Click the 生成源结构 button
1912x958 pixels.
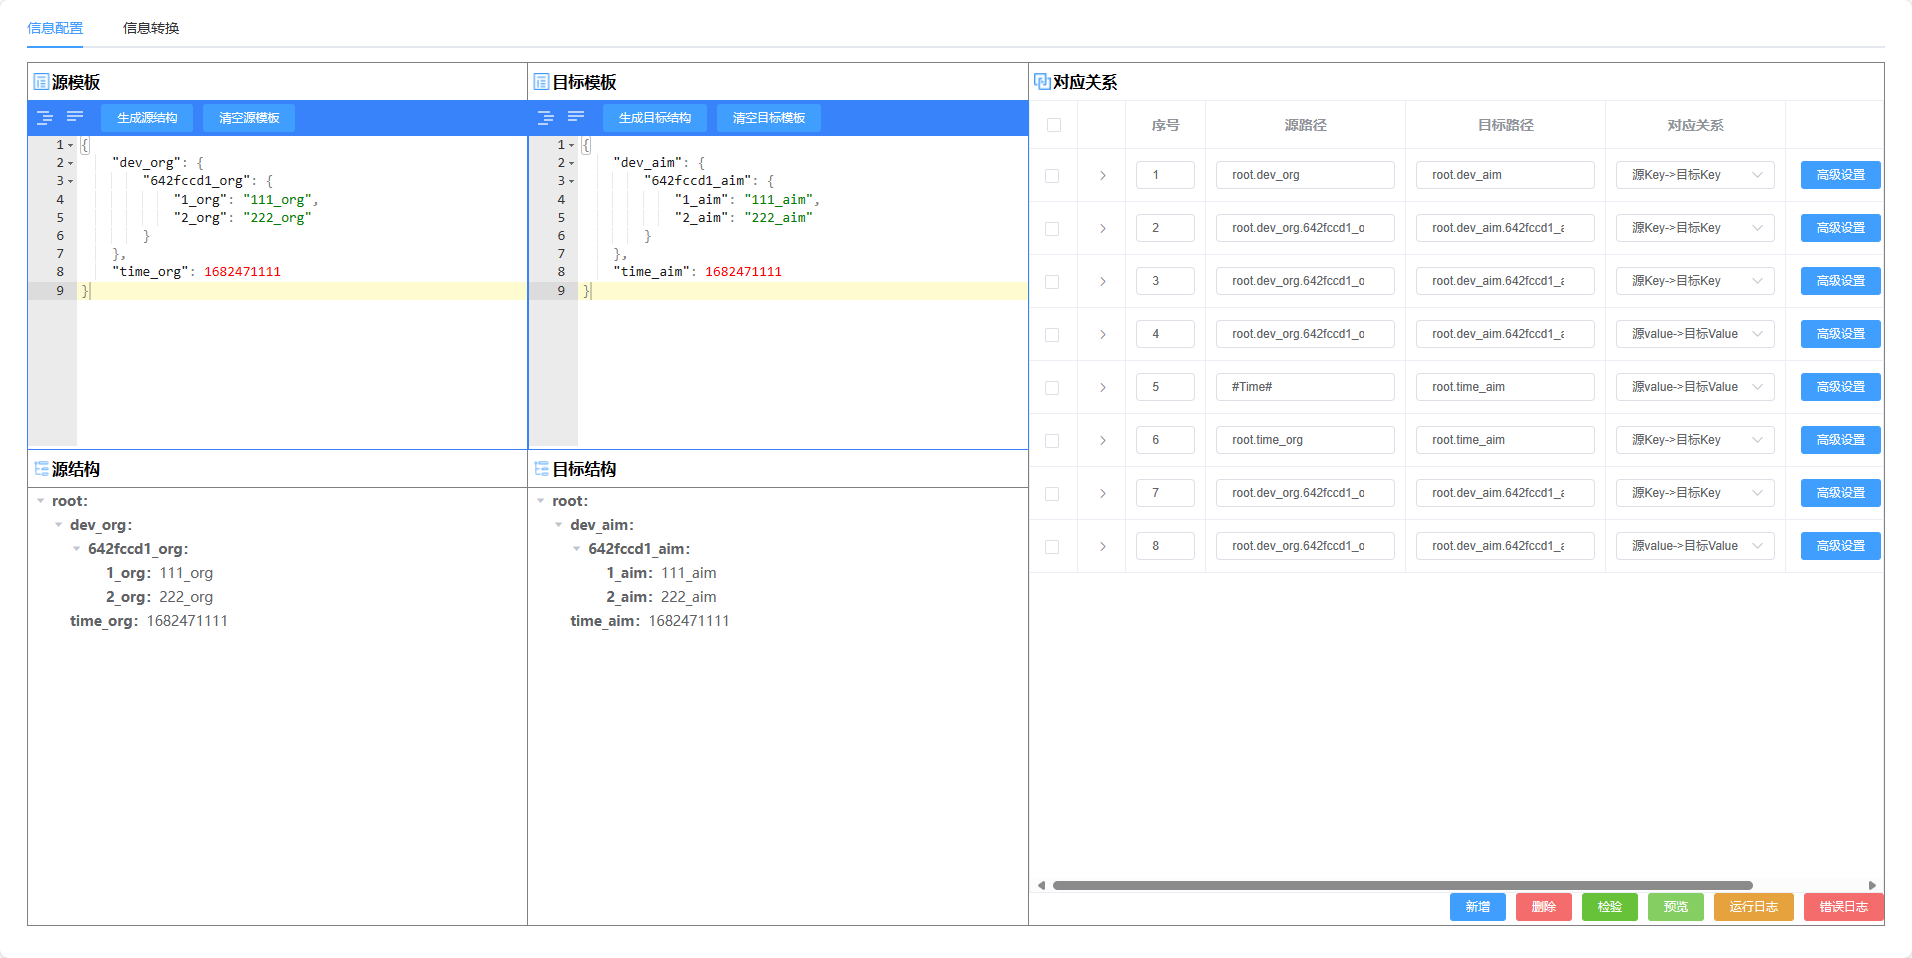pyautogui.click(x=147, y=118)
